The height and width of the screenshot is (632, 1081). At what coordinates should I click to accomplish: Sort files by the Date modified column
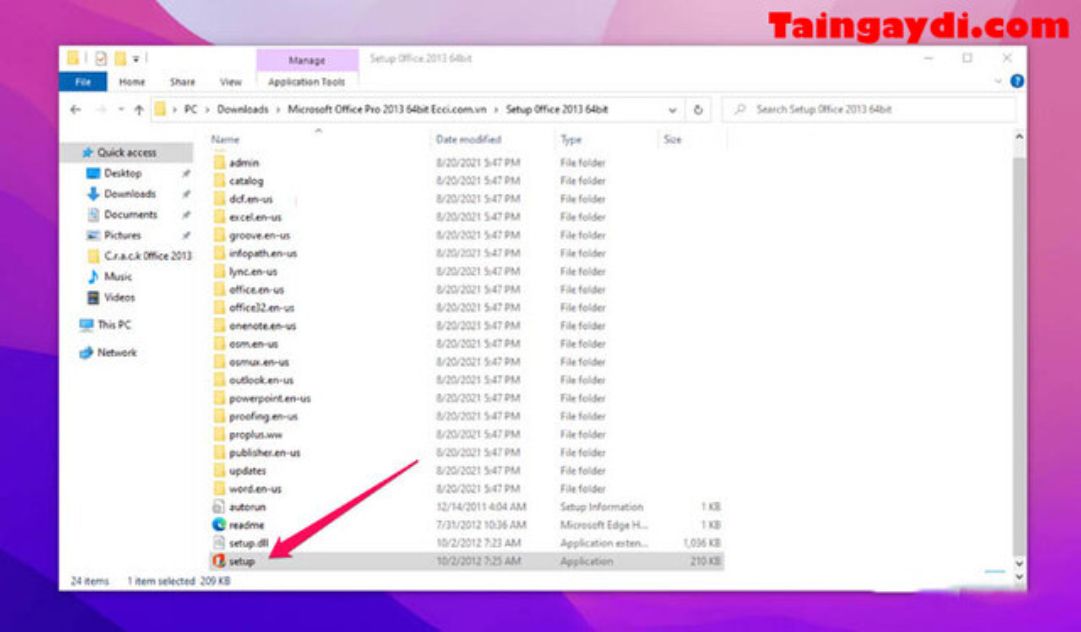465,139
